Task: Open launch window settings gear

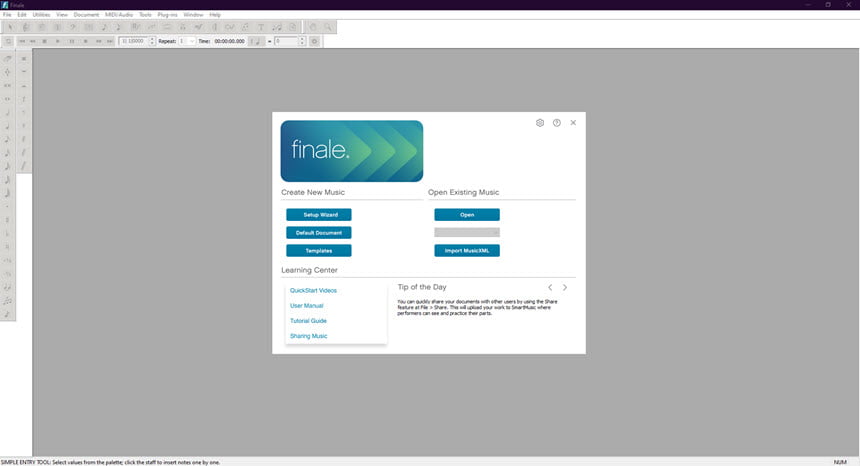Action: tap(540, 123)
